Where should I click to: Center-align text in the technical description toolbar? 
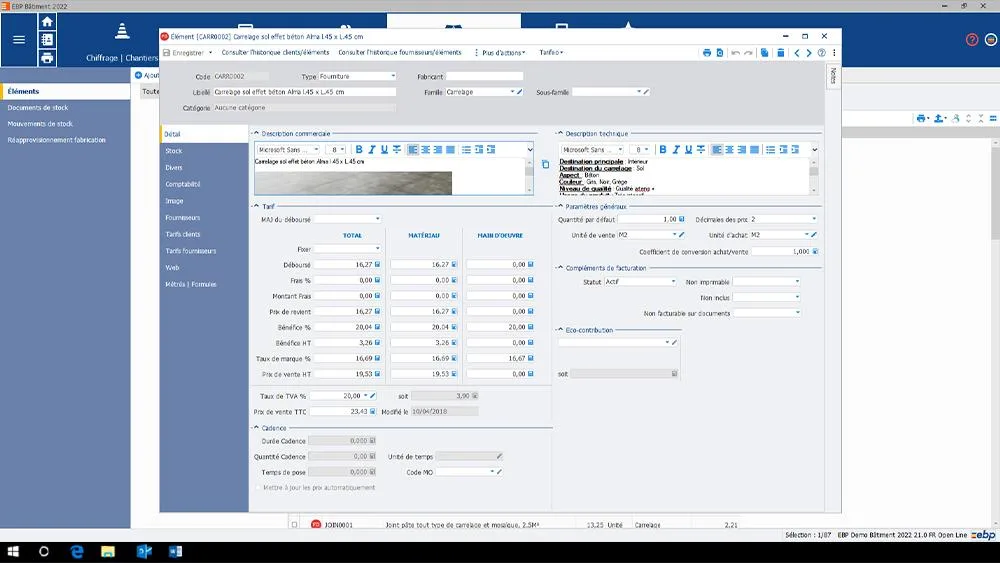(x=730, y=150)
